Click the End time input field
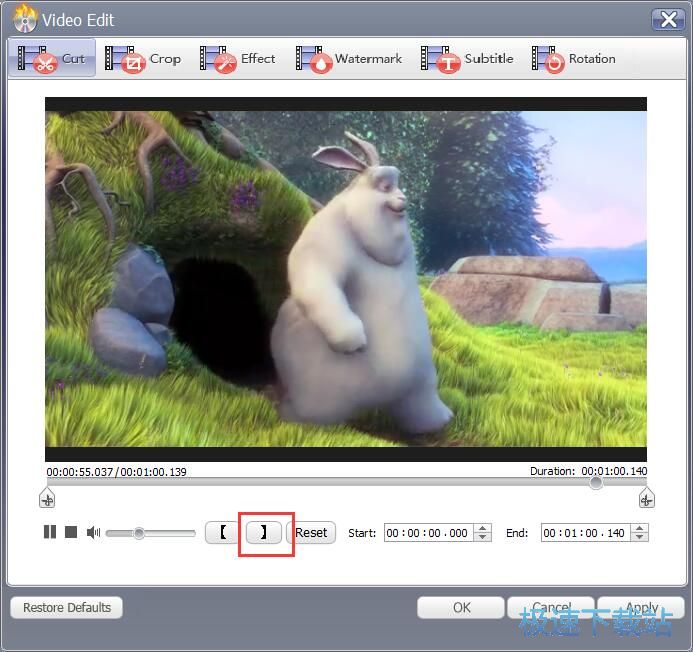Screen dimensions: 693x652 585,533
